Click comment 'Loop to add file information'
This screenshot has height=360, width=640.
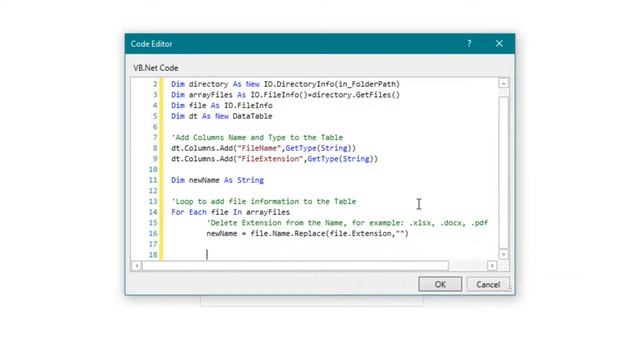pos(264,201)
